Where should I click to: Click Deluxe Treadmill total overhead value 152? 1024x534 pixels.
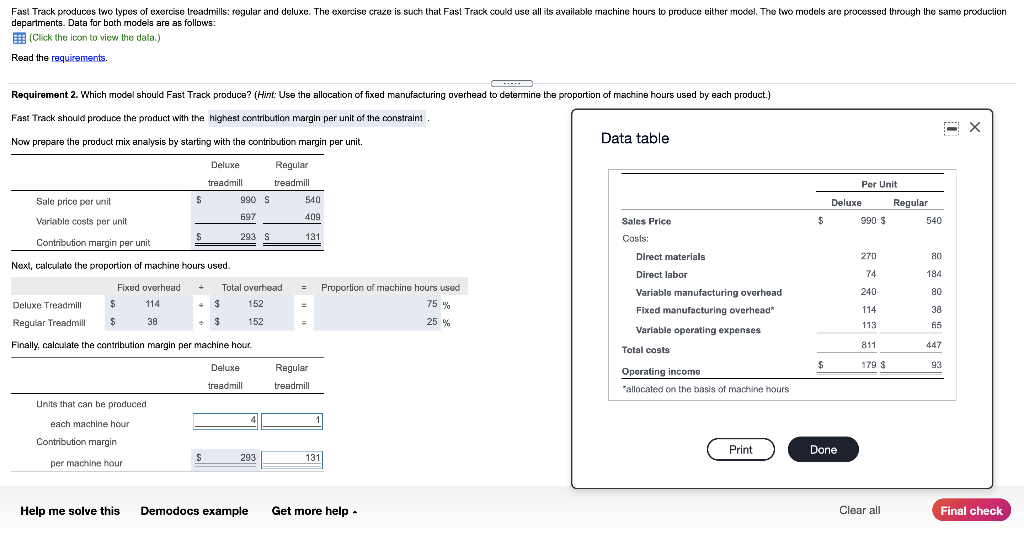(255, 304)
